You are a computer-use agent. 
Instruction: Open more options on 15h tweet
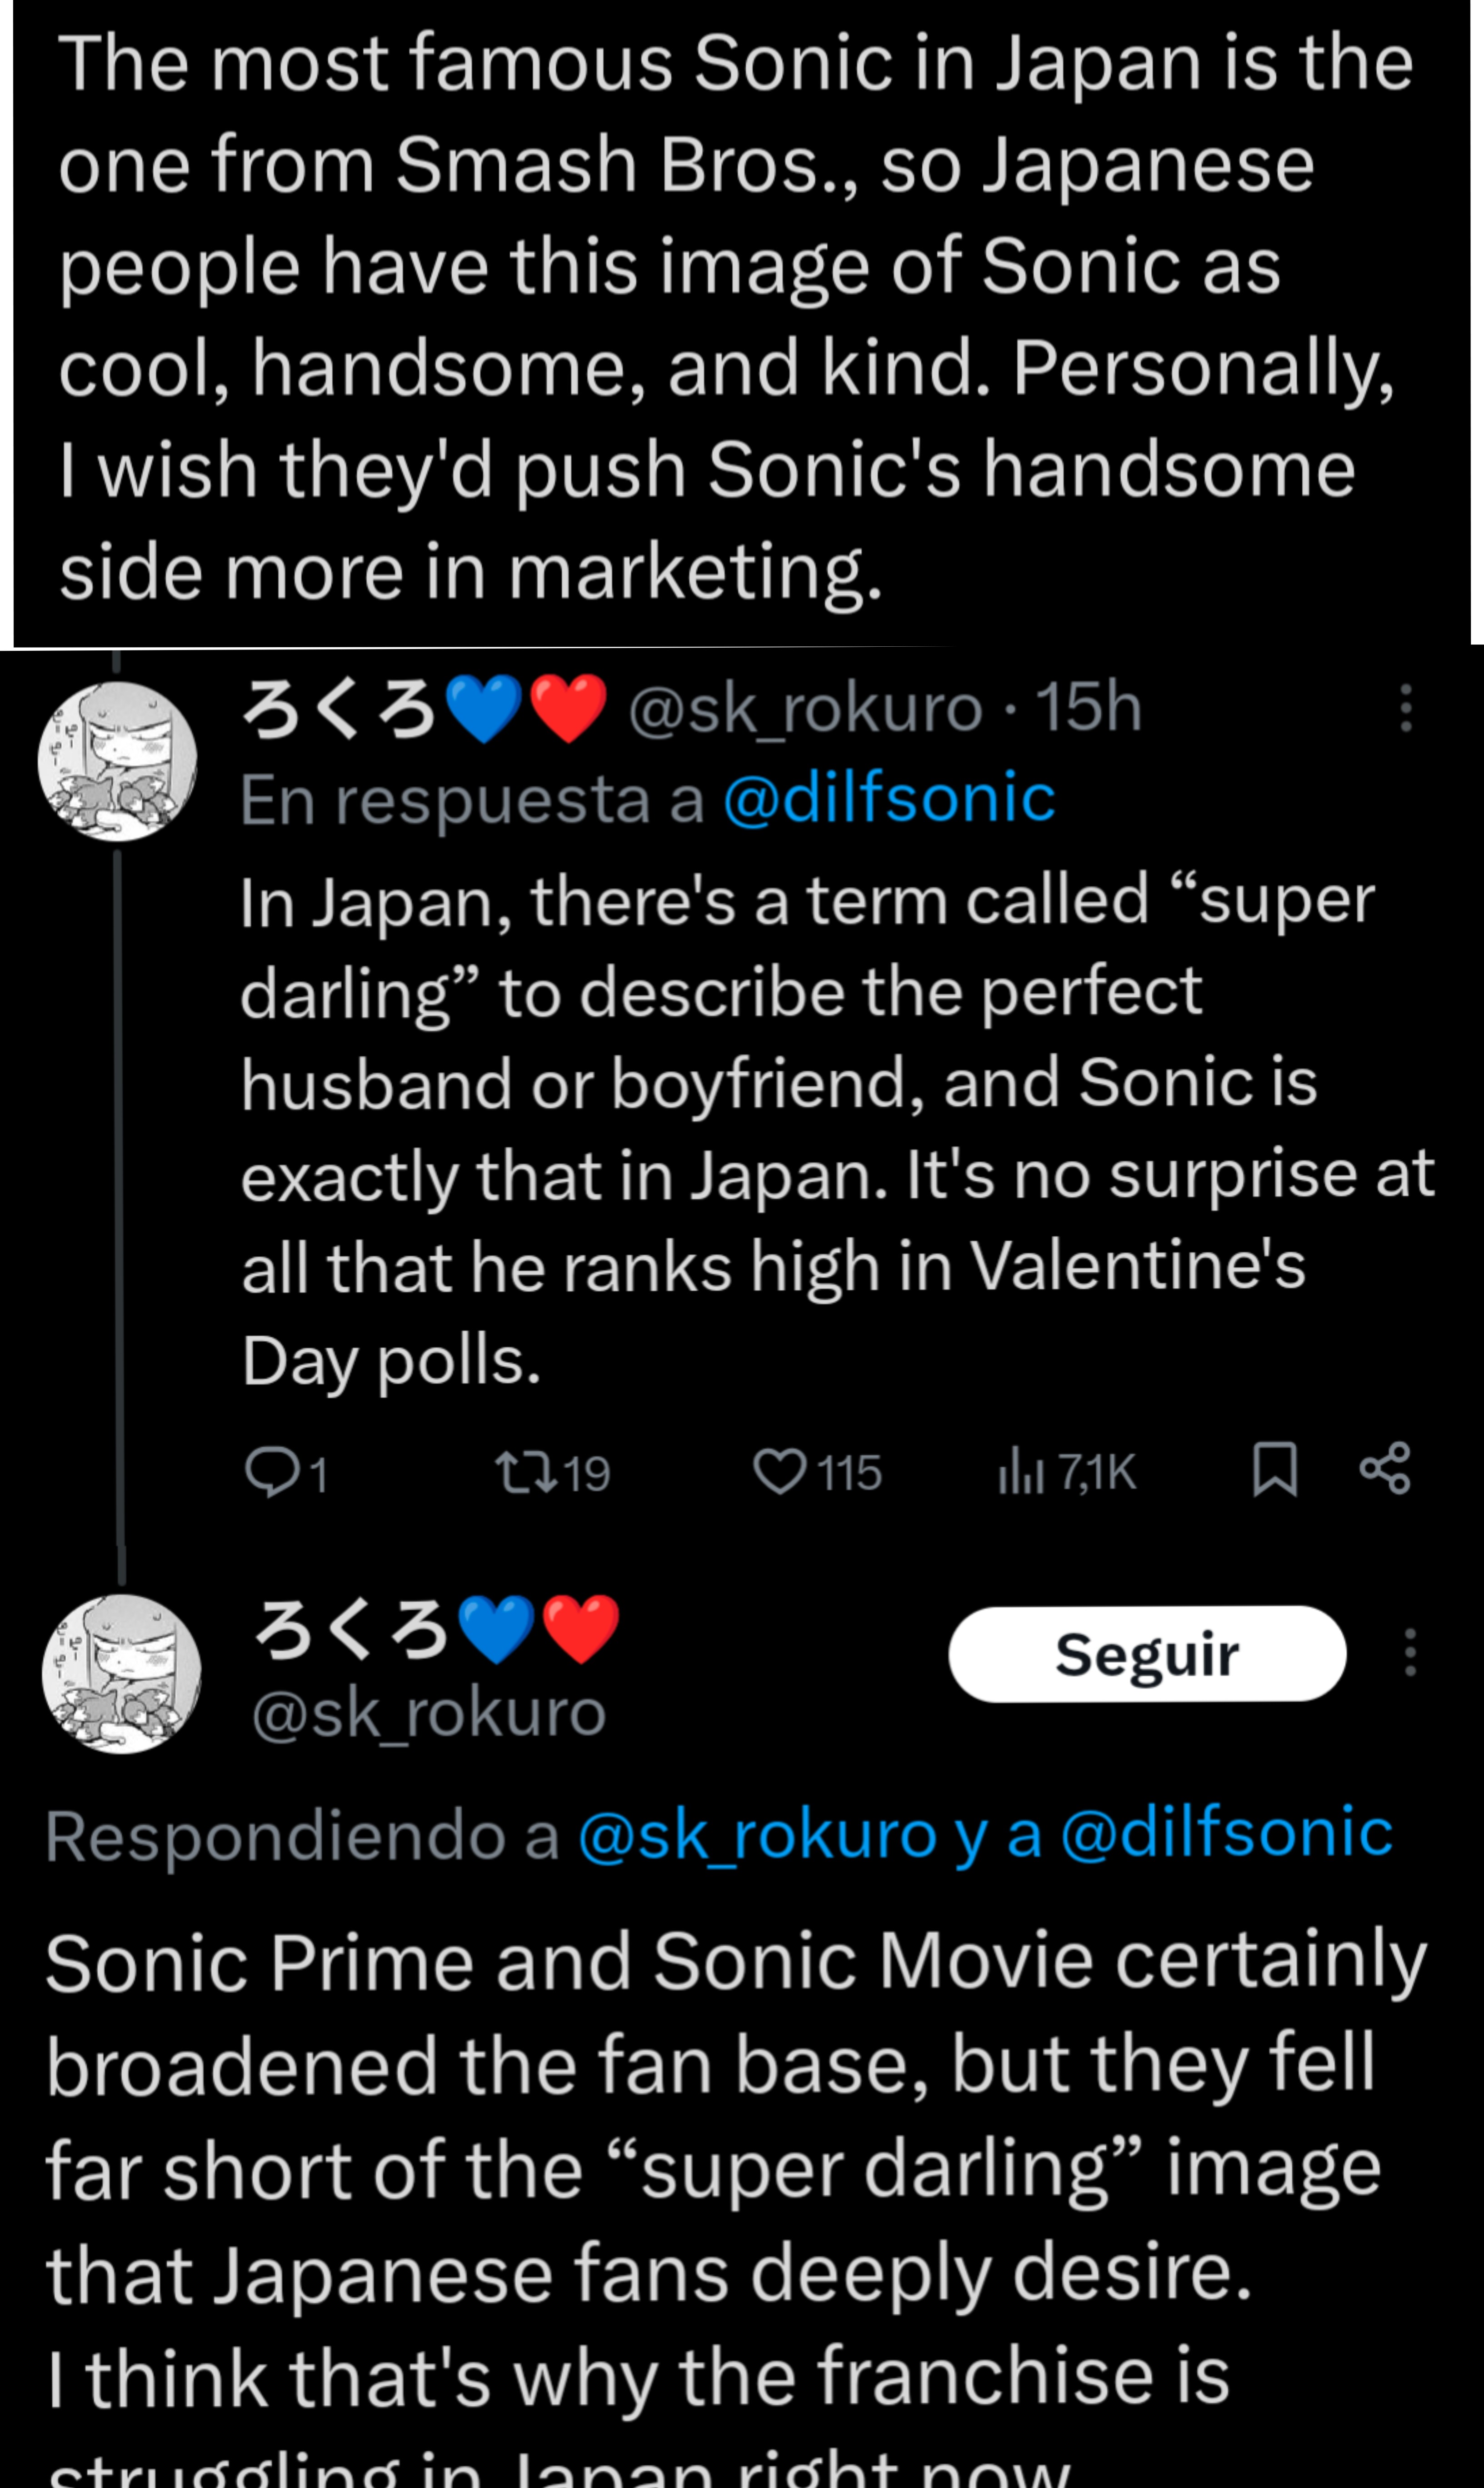1406,708
